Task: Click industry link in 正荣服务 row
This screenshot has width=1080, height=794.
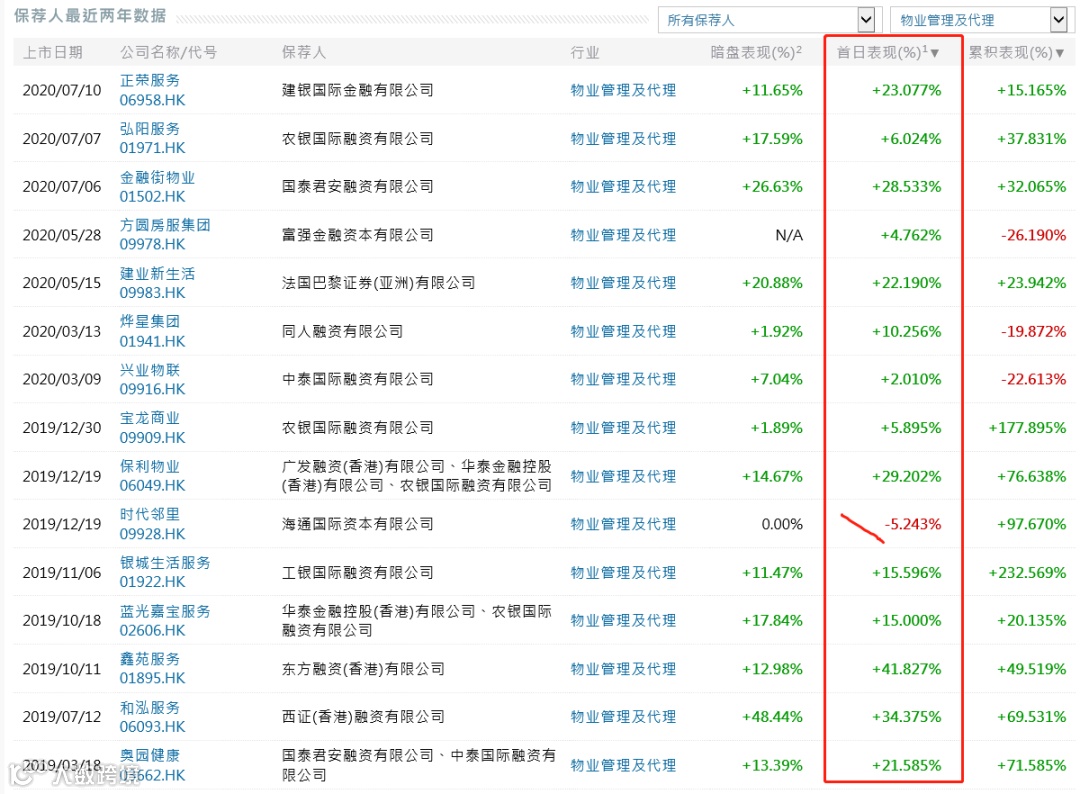Action: coord(623,90)
